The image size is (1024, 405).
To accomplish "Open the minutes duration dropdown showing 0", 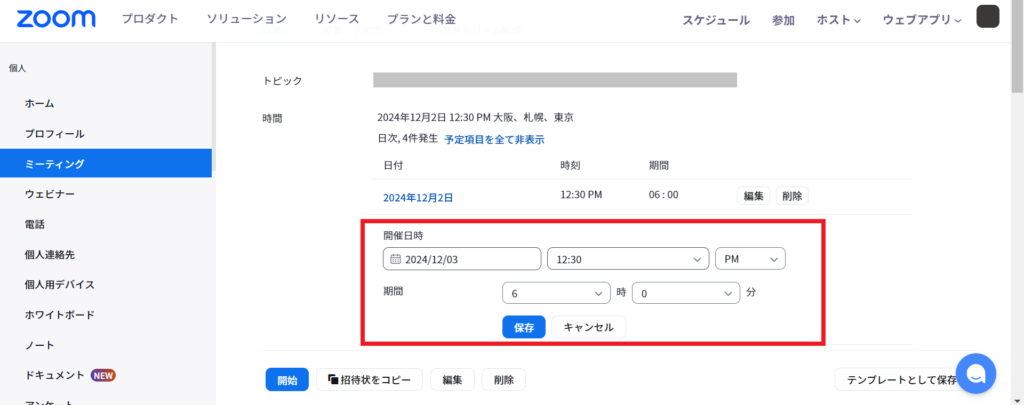I will [685, 294].
